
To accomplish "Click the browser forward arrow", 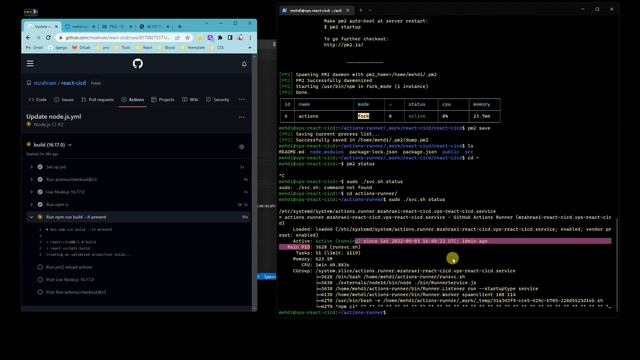I will (38, 38).
